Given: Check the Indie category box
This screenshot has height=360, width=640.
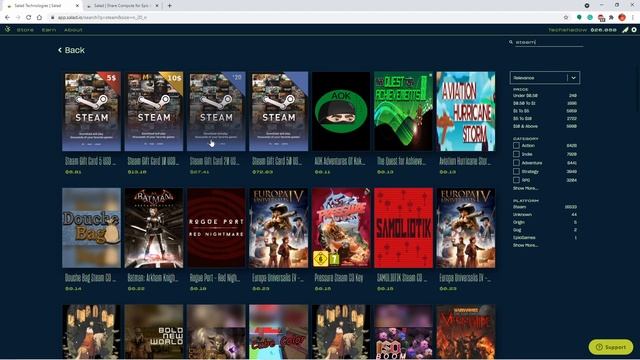Looking at the screenshot, I should (516, 154).
